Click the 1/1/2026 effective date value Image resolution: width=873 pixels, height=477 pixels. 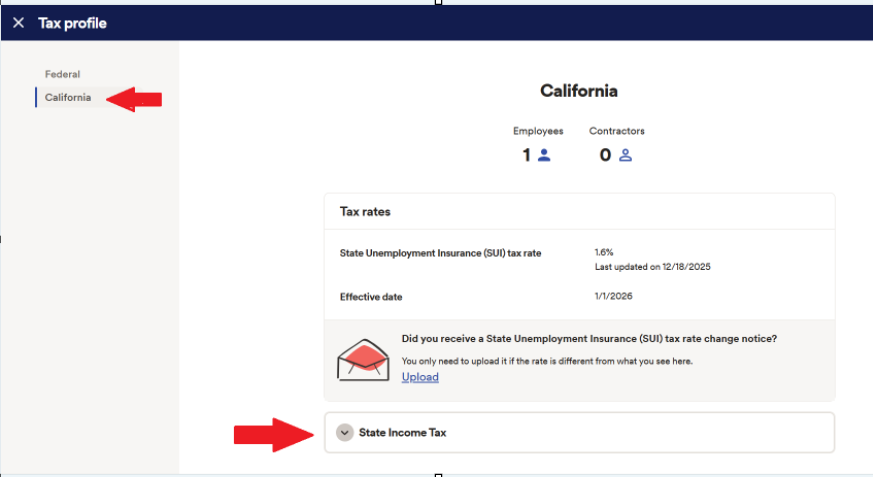coord(613,296)
